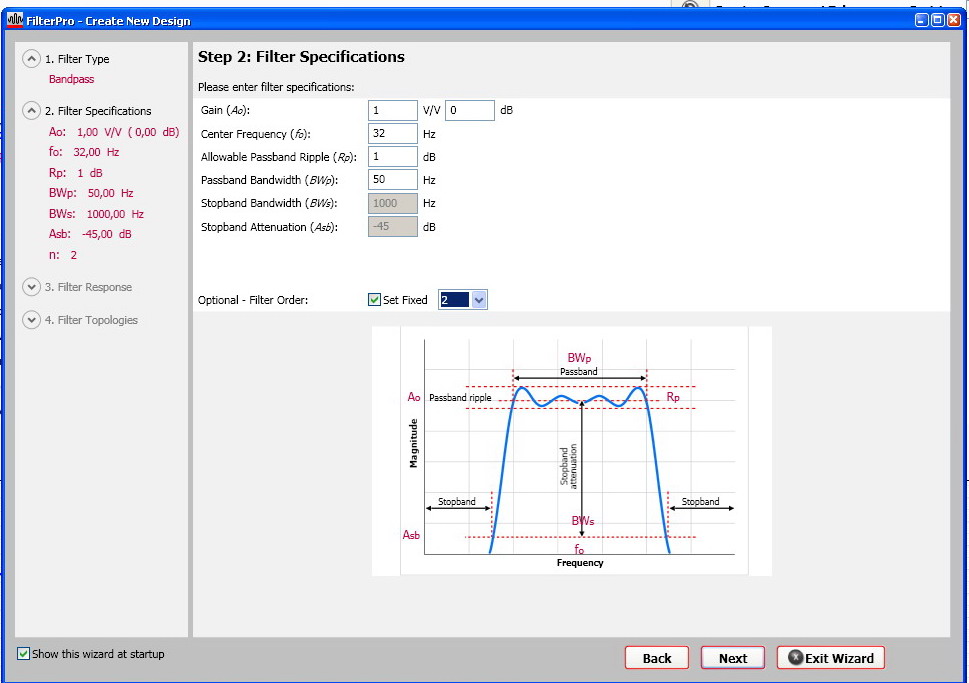
Task: Maximize the FilterPro window
Action: coord(937,20)
